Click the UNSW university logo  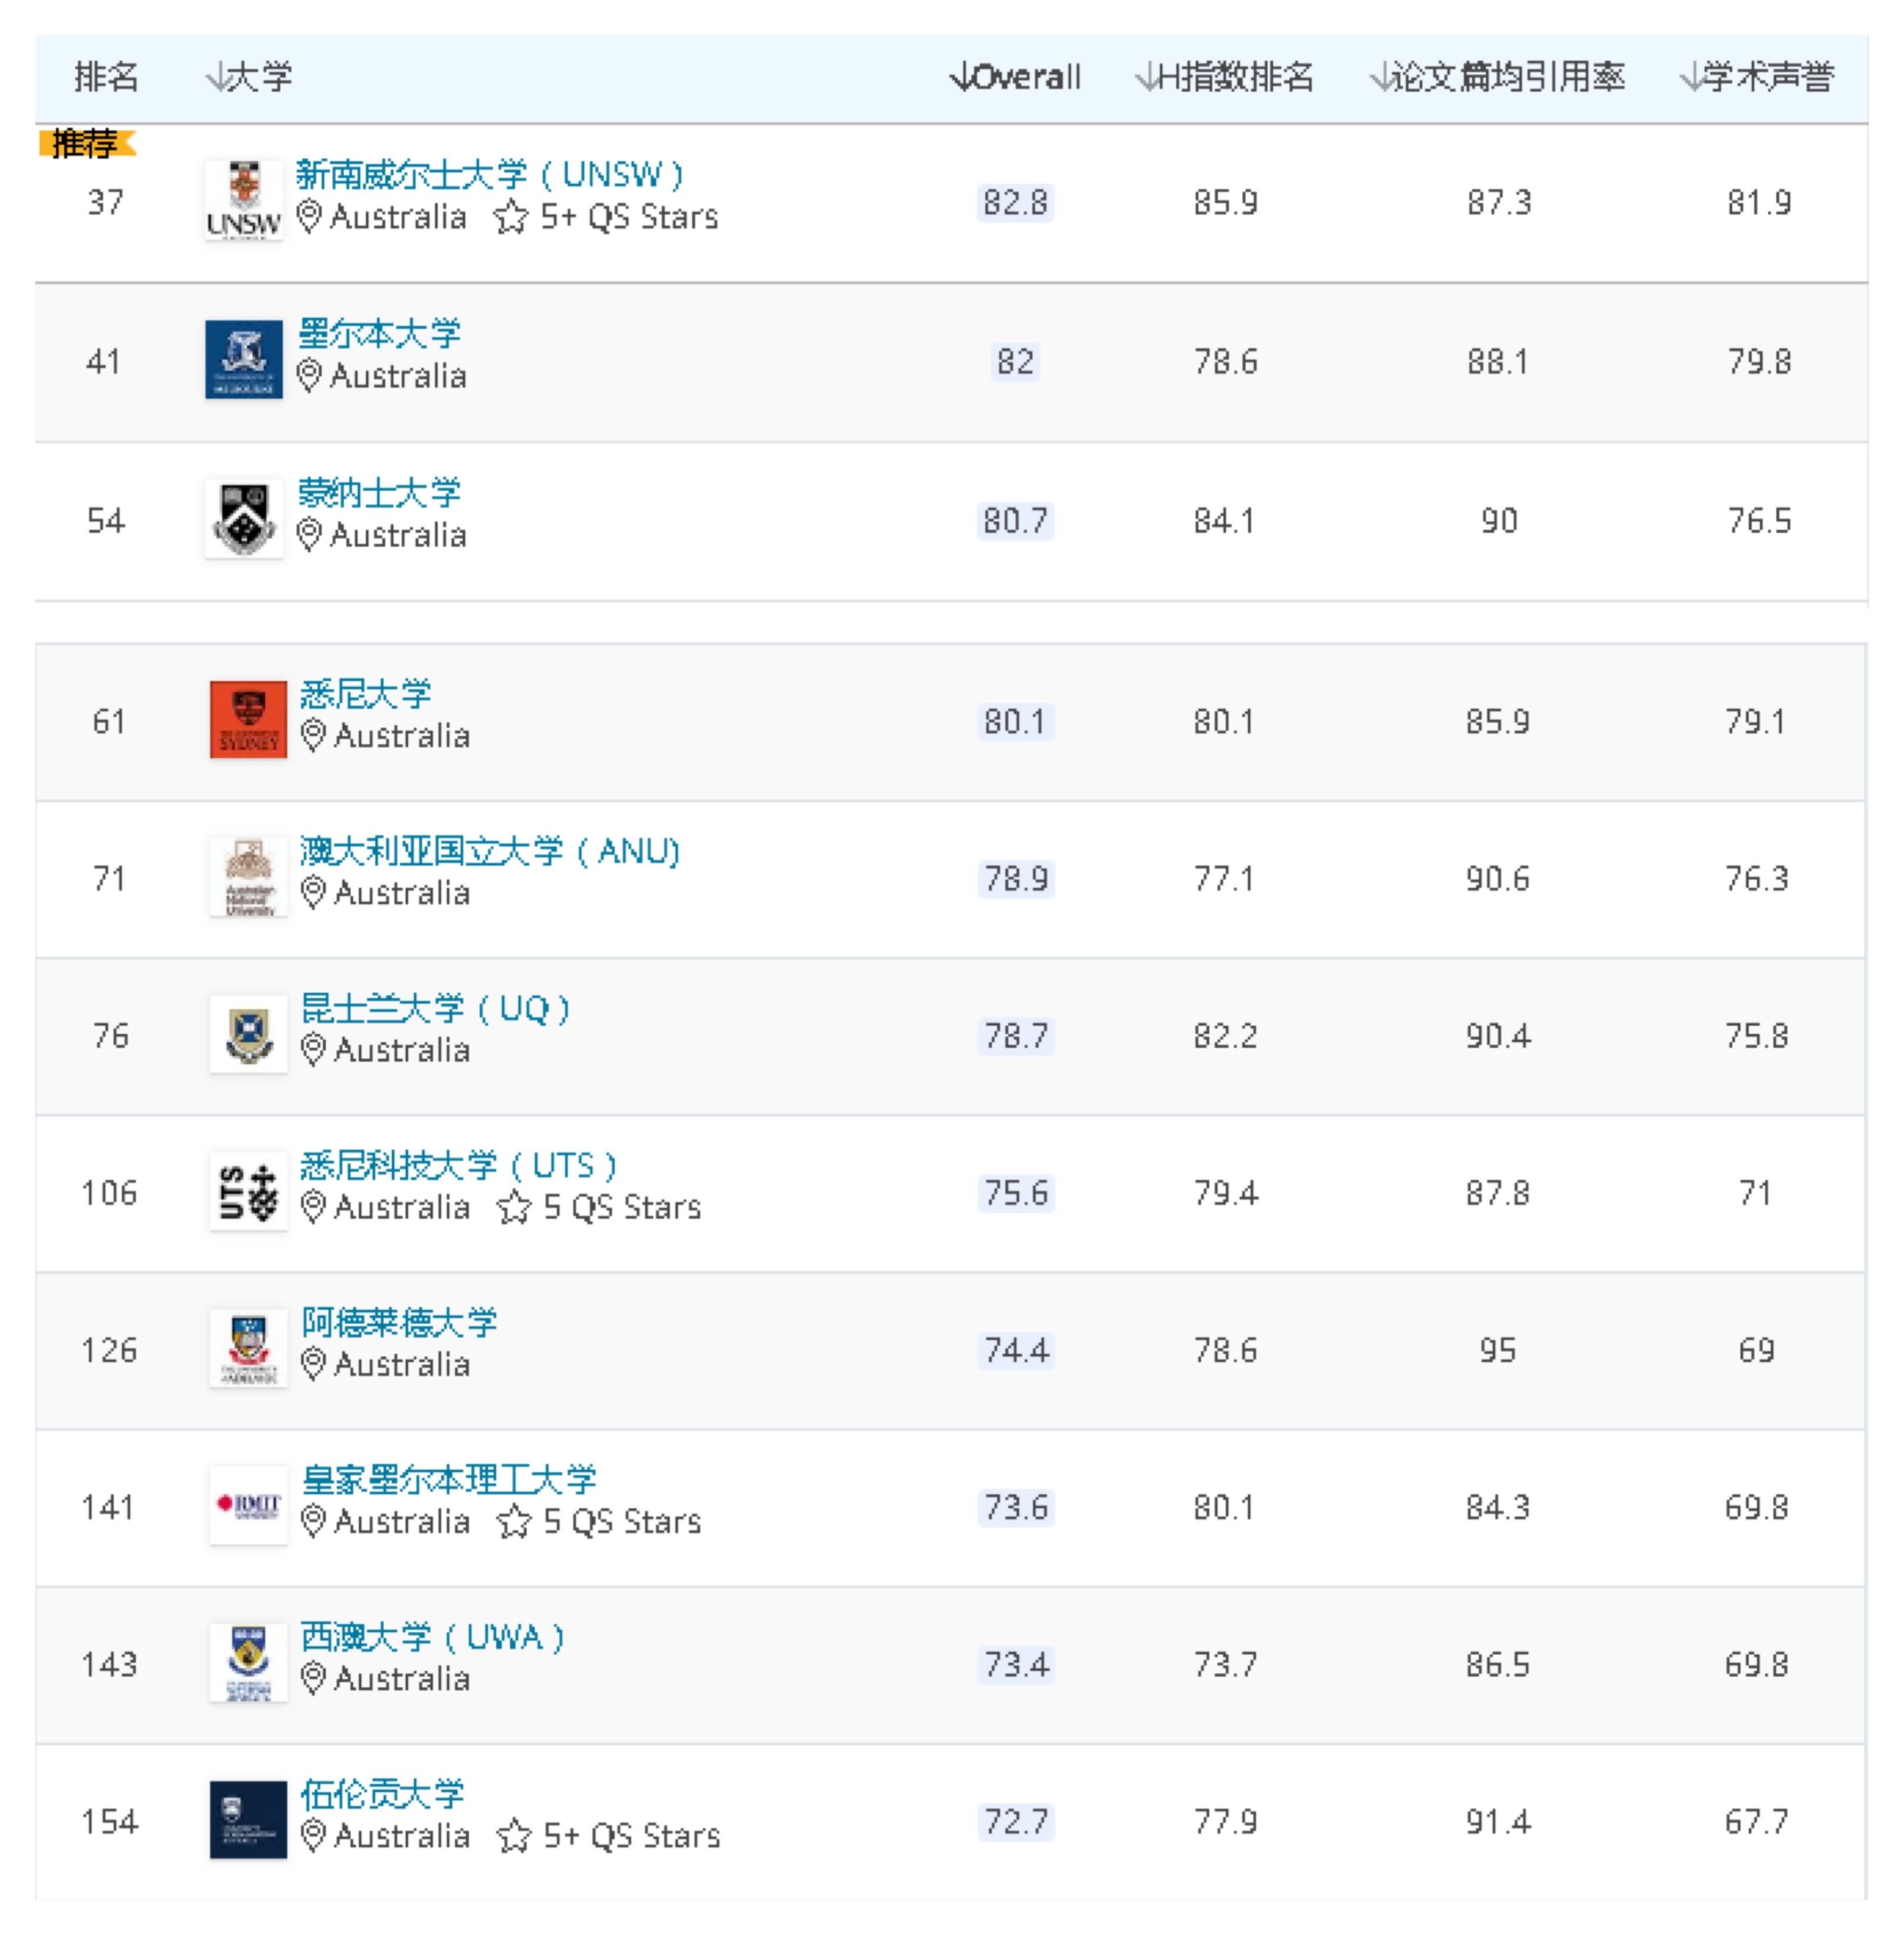tap(243, 200)
